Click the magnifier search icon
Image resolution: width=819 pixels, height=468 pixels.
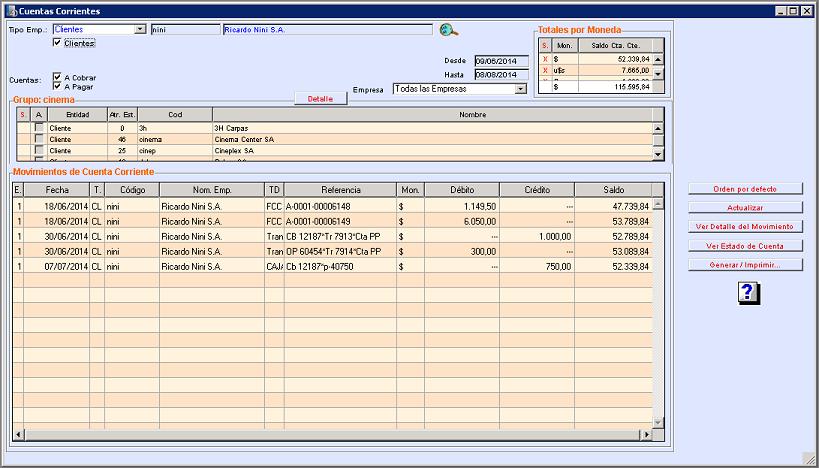point(449,30)
